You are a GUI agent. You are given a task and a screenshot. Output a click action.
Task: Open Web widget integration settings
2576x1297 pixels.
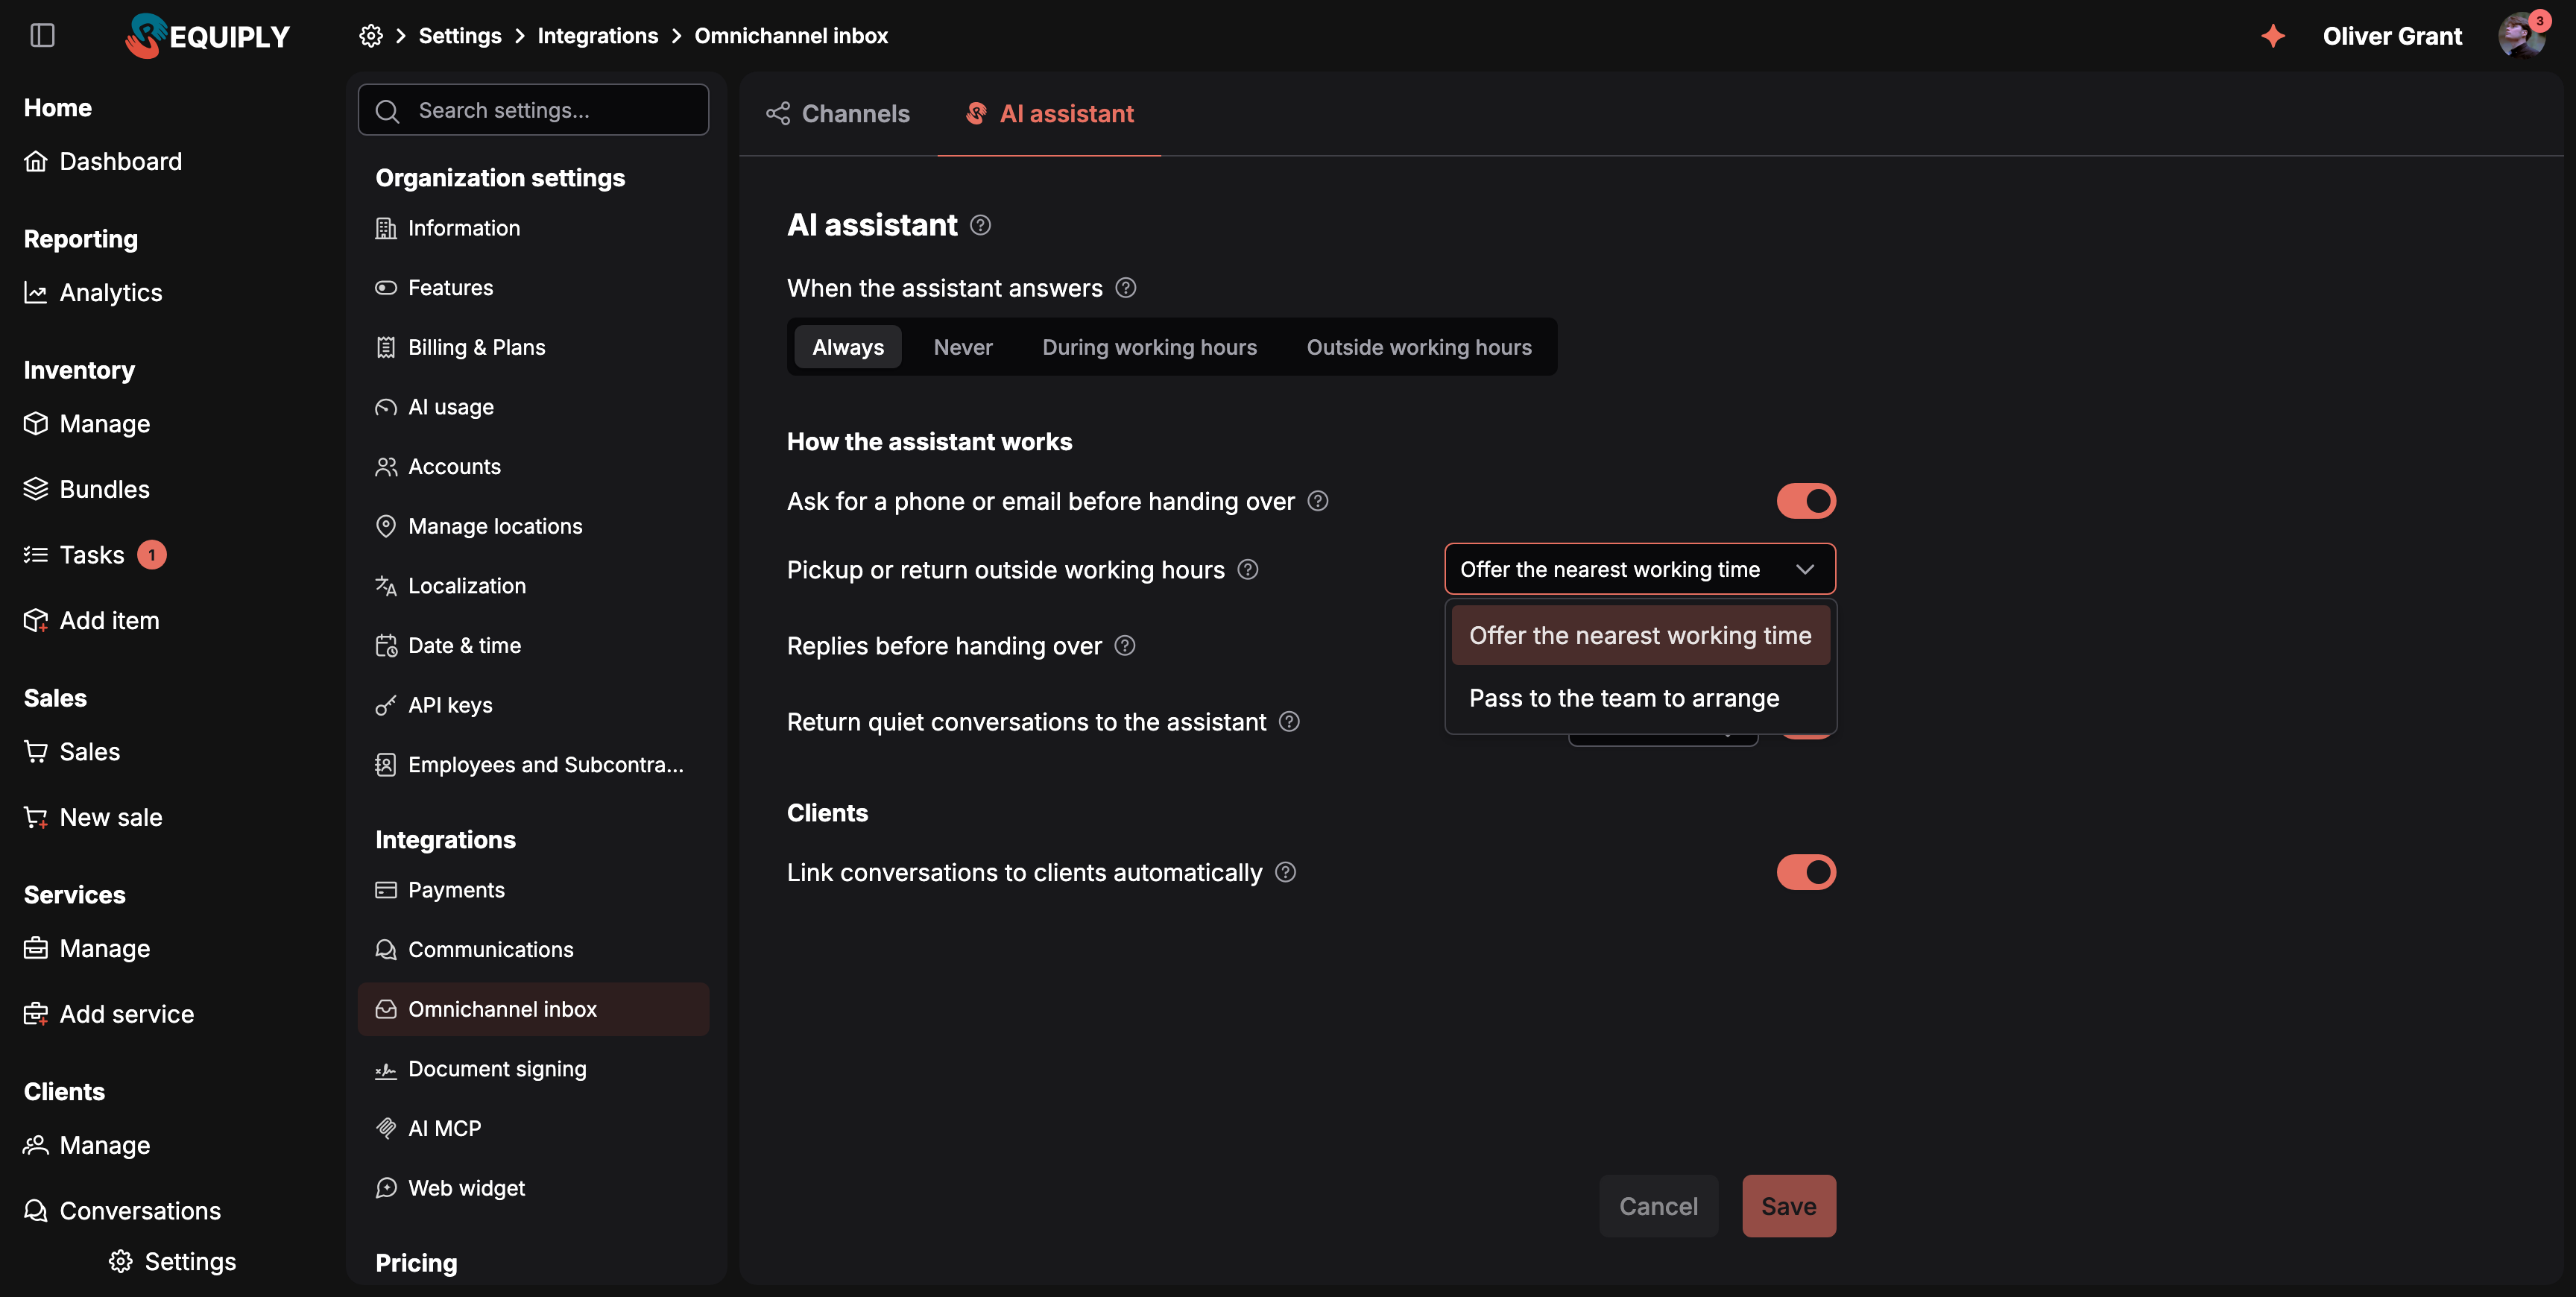click(x=533, y=1189)
